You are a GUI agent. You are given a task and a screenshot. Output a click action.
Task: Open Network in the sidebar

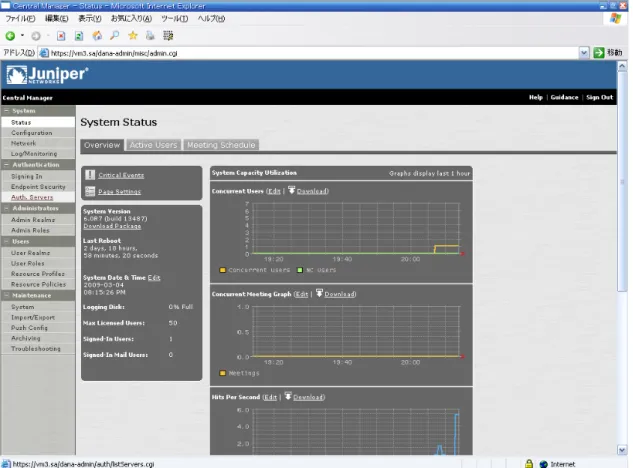(x=23, y=143)
